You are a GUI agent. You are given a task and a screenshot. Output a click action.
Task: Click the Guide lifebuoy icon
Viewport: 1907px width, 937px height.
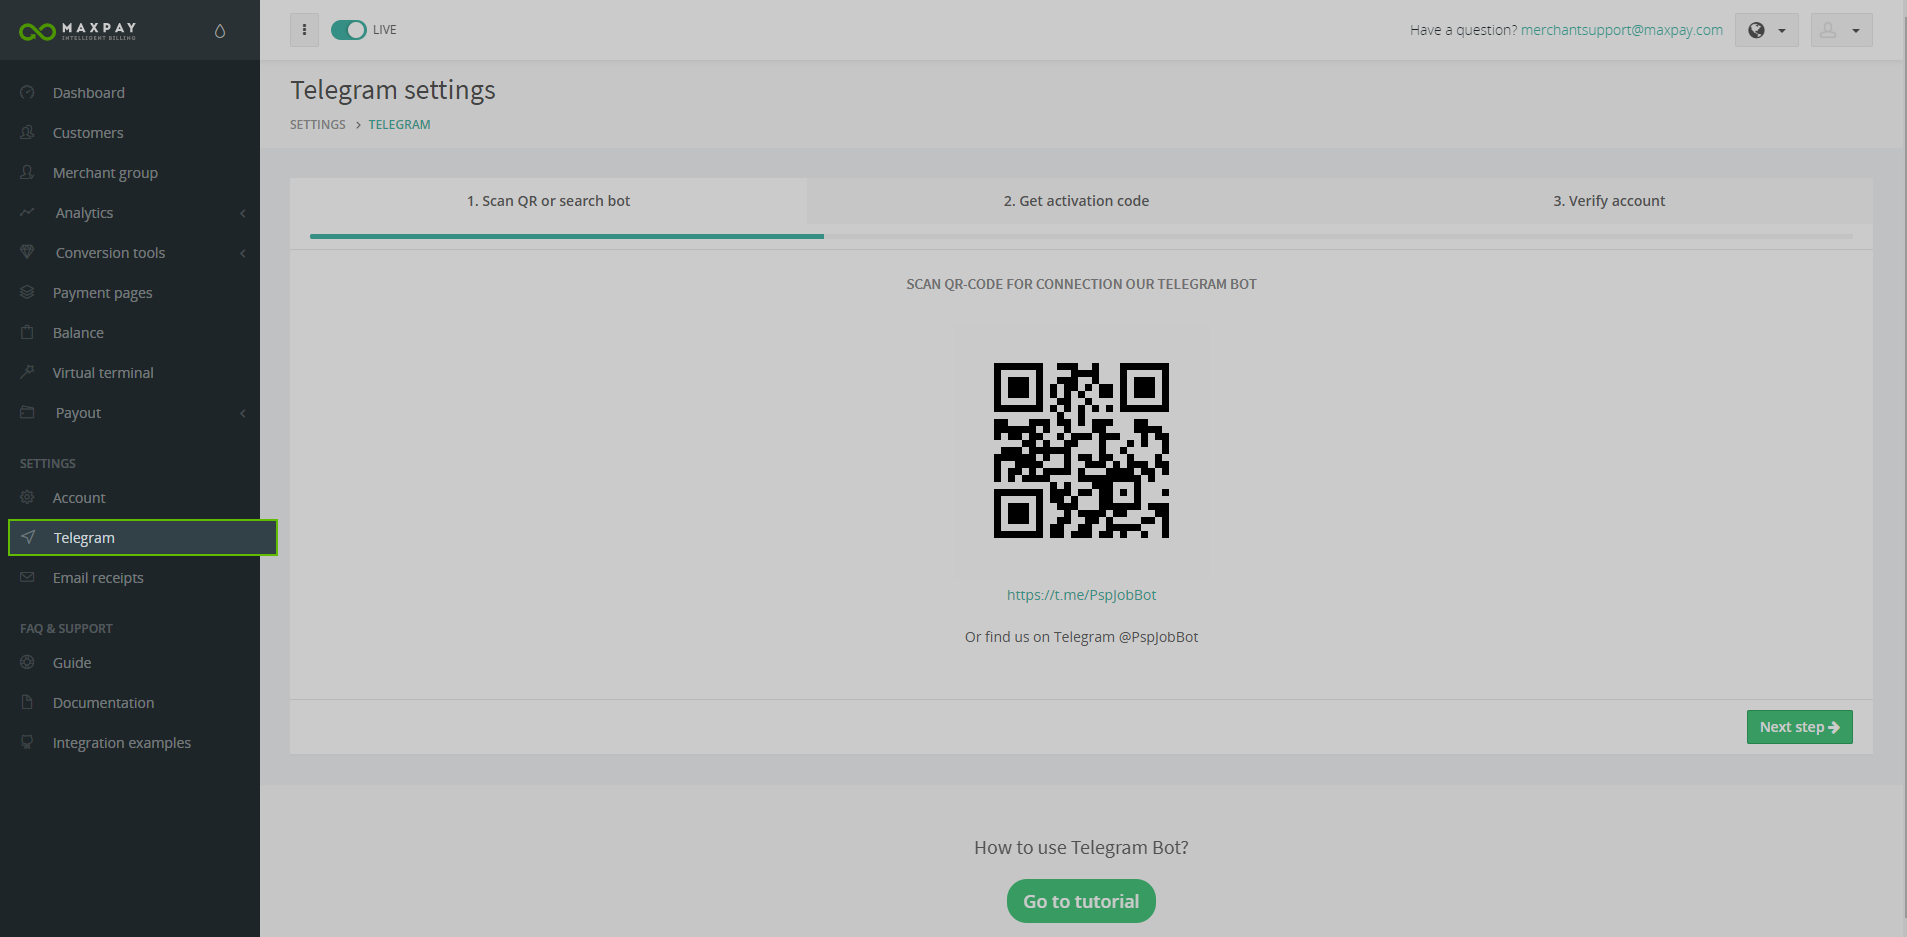(27, 662)
